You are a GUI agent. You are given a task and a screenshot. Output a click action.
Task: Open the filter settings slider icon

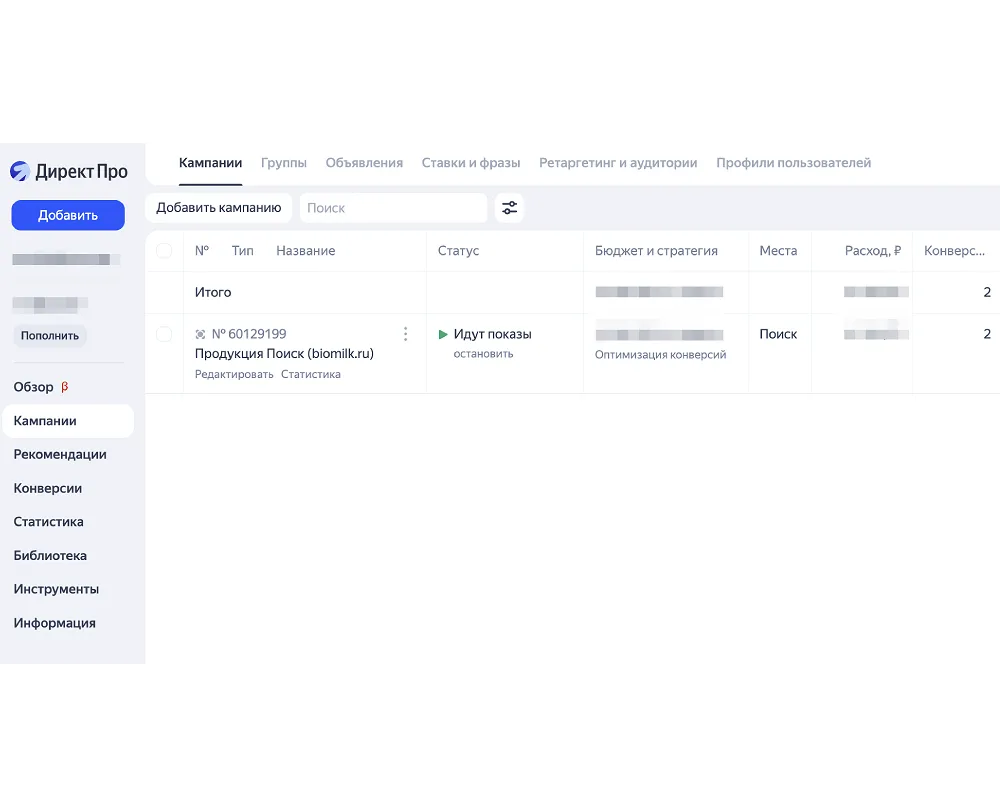click(x=510, y=208)
